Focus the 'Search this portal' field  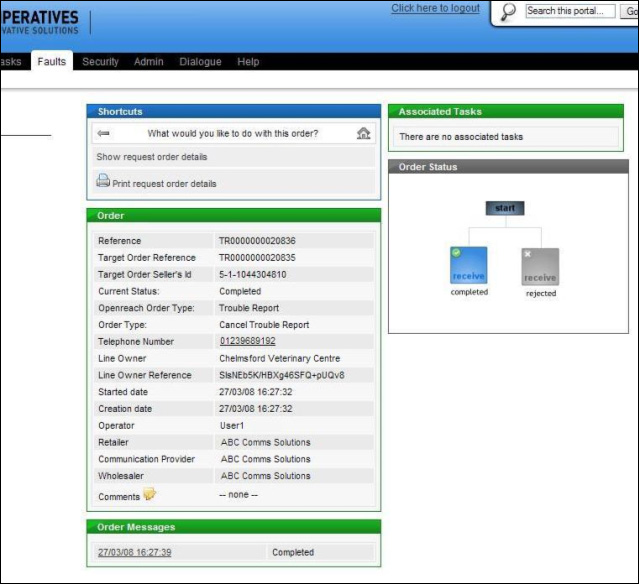pyautogui.click(x=570, y=11)
